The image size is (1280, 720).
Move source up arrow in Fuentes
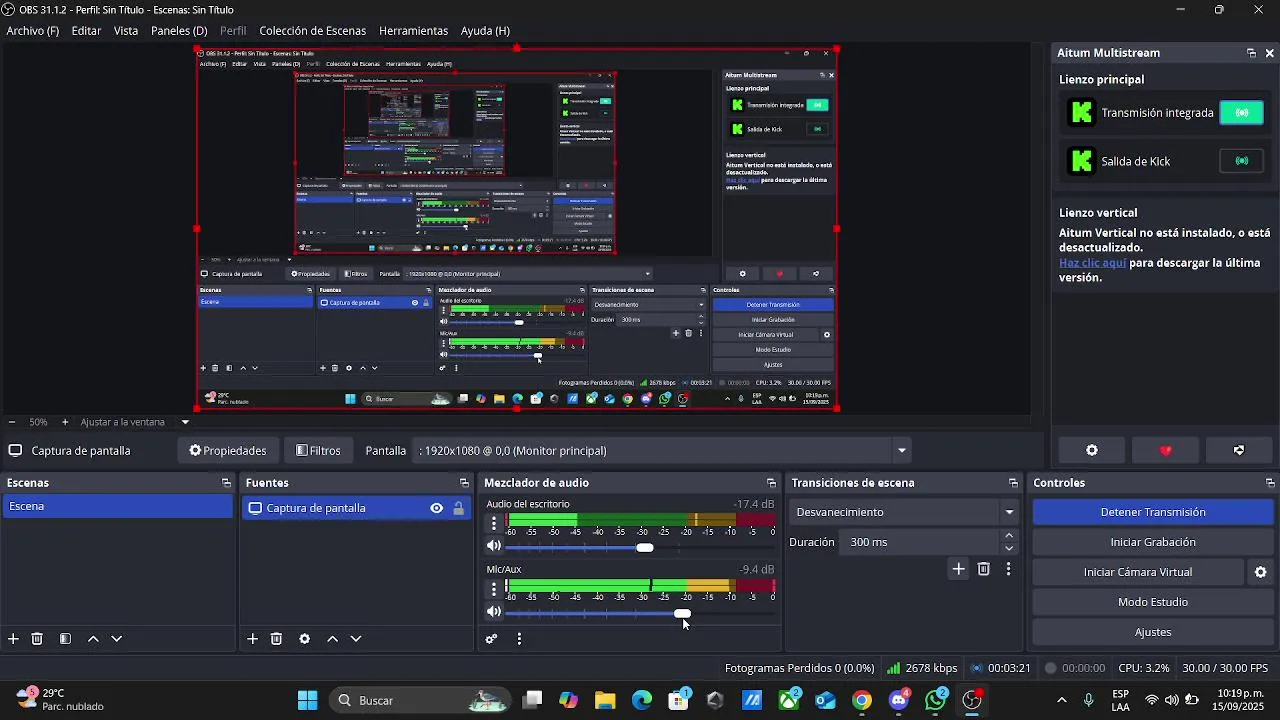(333, 639)
